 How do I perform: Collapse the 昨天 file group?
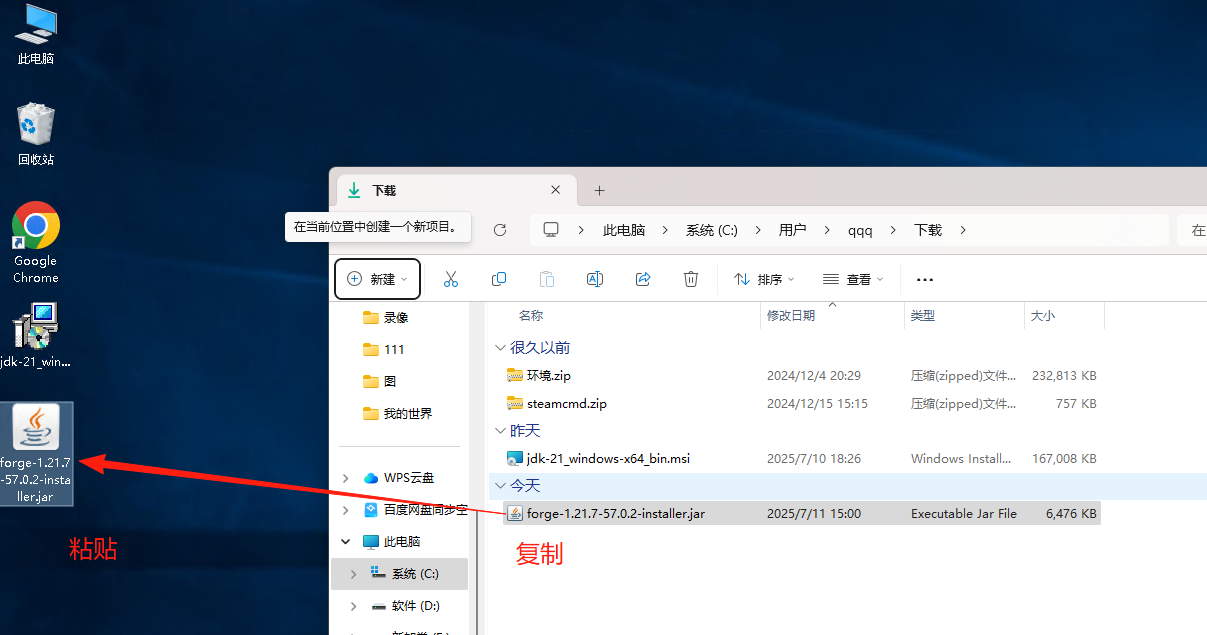(x=500, y=431)
